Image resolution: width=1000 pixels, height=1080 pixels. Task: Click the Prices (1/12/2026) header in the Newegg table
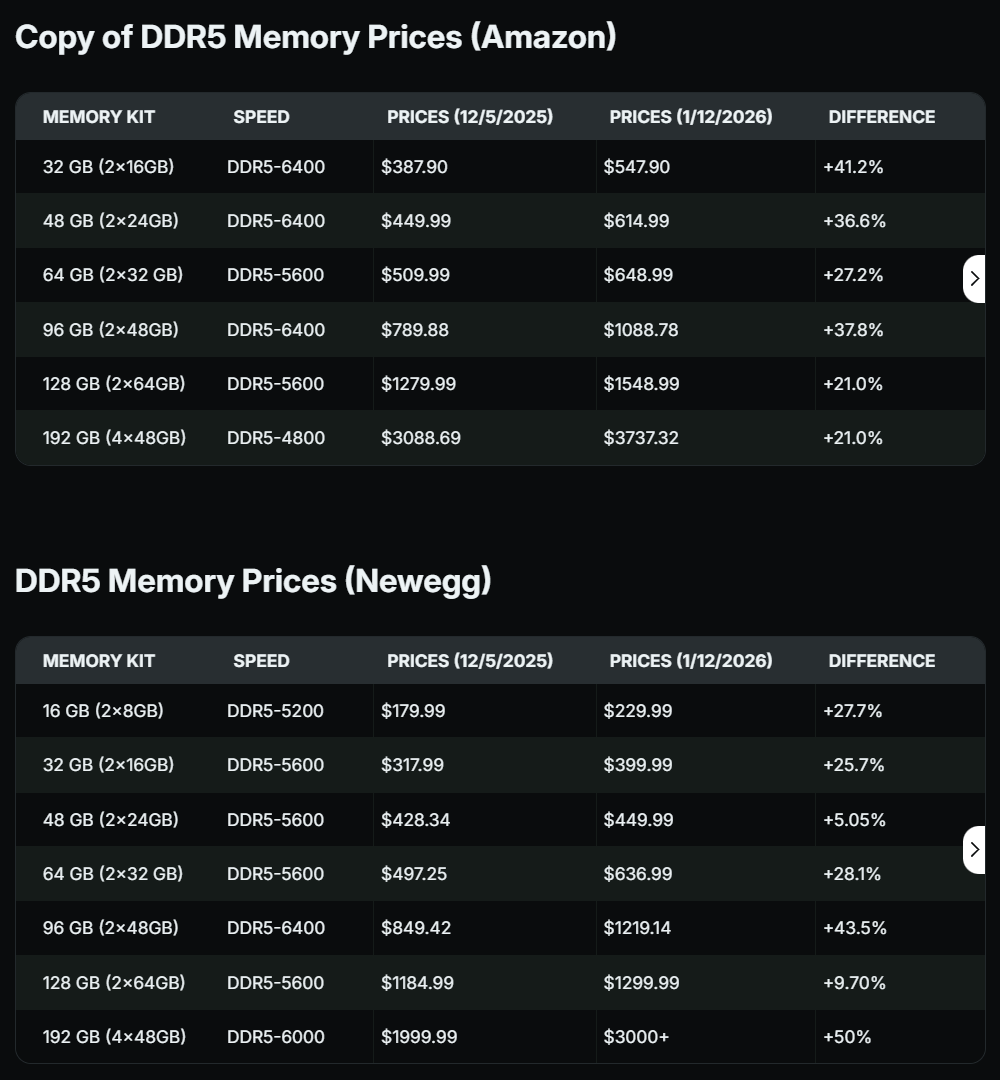[x=691, y=661]
